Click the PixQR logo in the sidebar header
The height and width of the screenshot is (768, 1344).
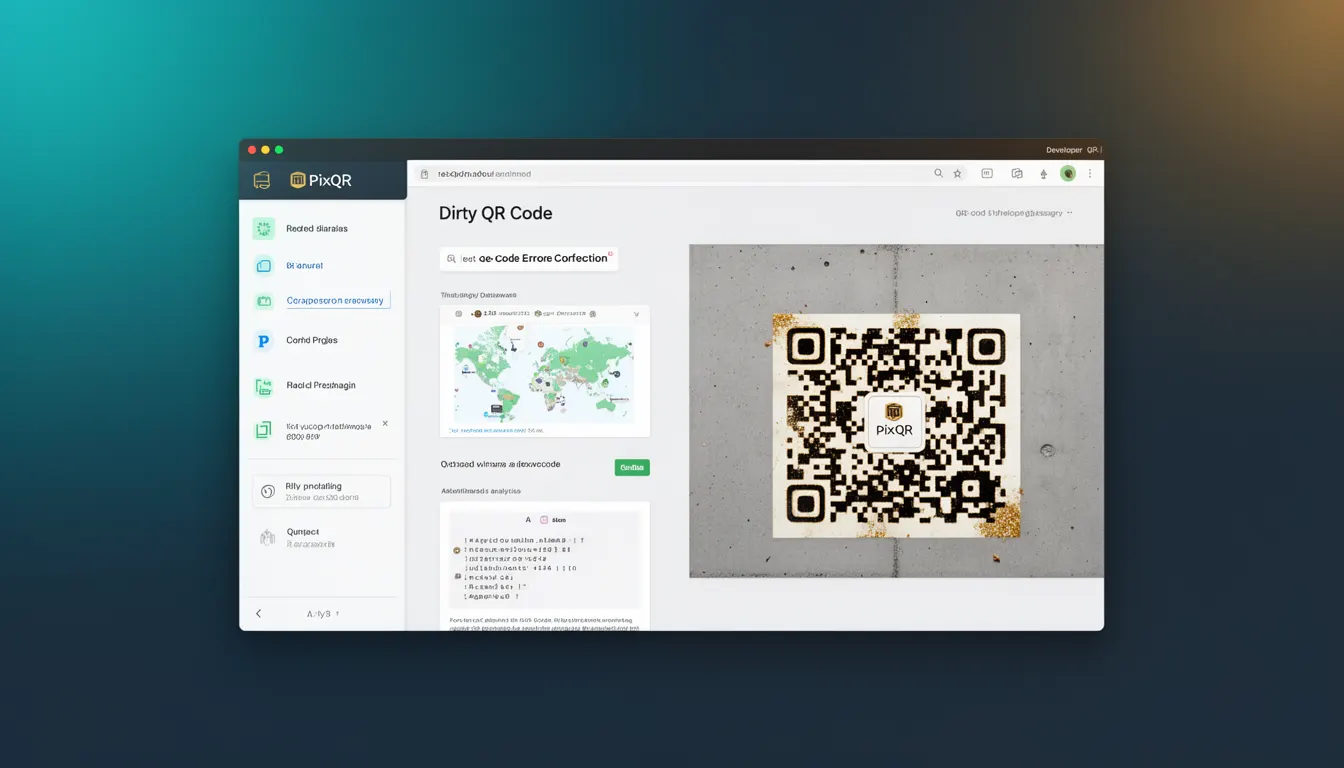[321, 181]
